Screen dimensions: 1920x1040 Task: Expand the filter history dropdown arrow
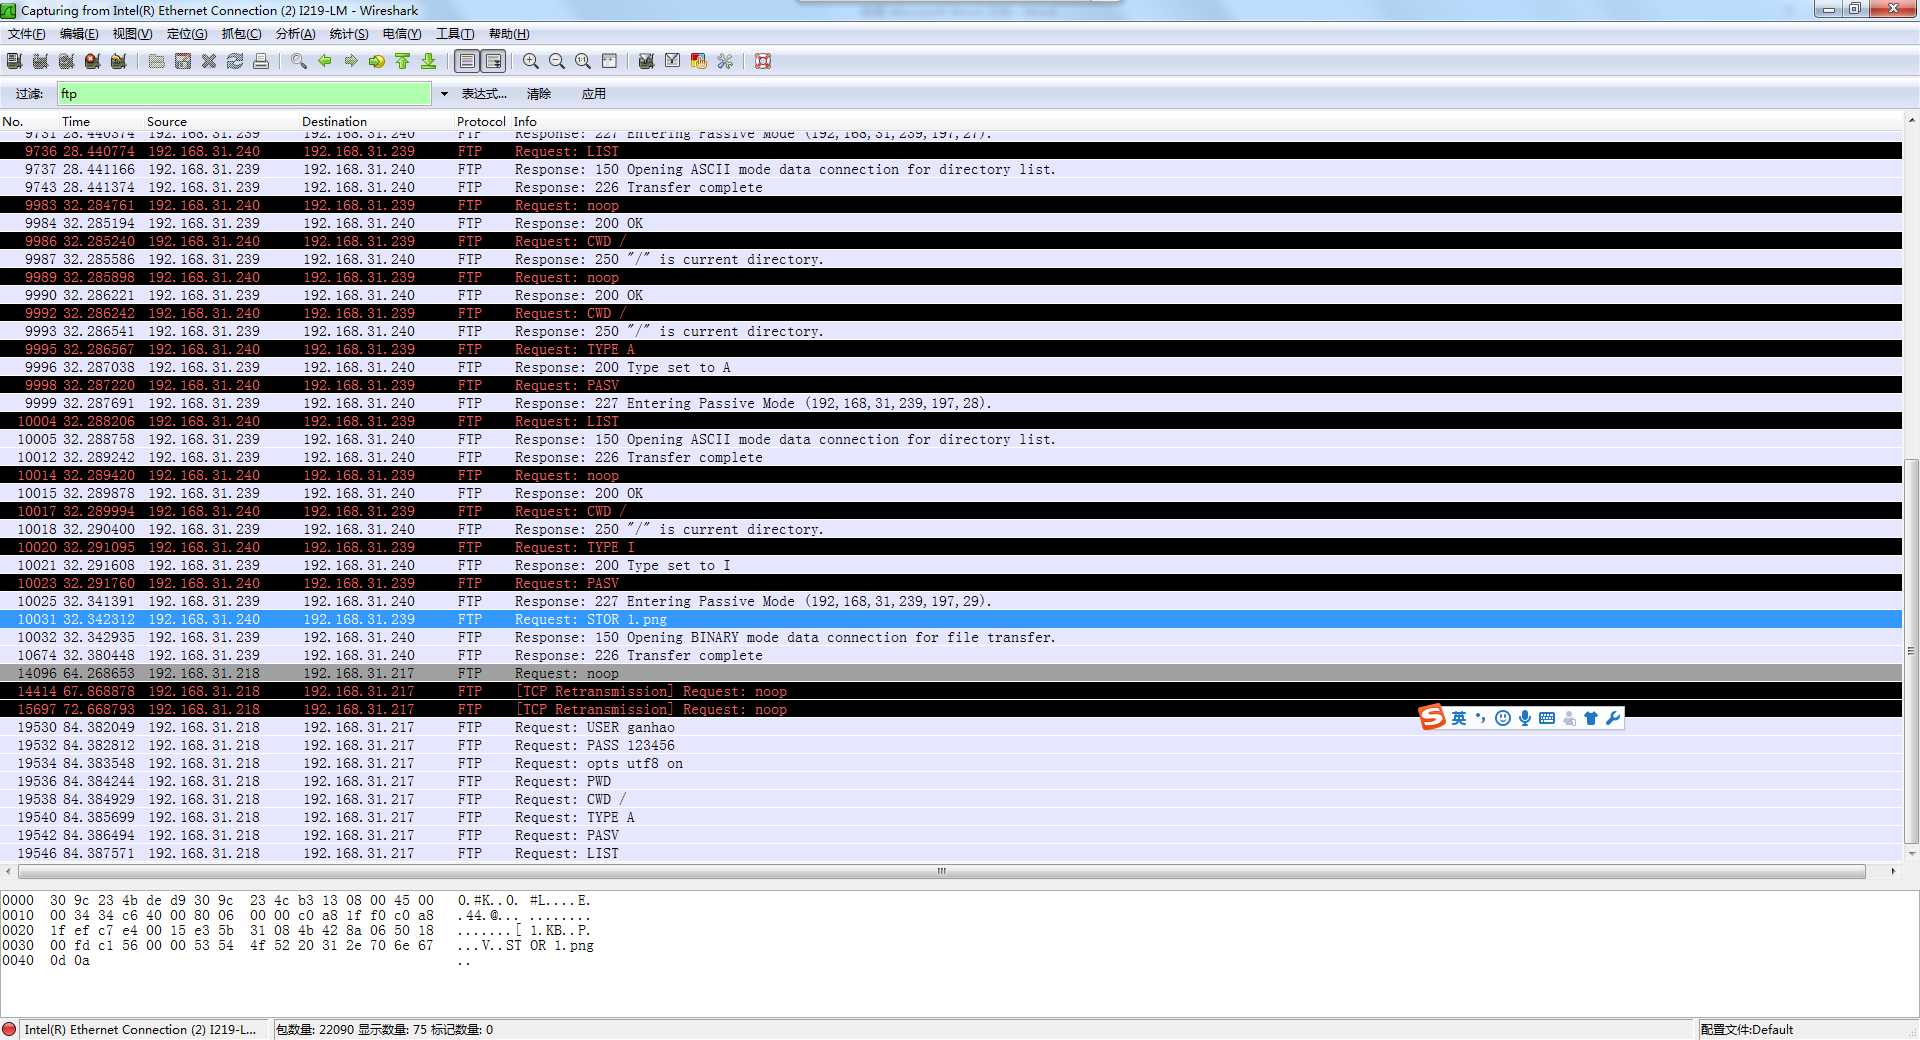click(444, 94)
